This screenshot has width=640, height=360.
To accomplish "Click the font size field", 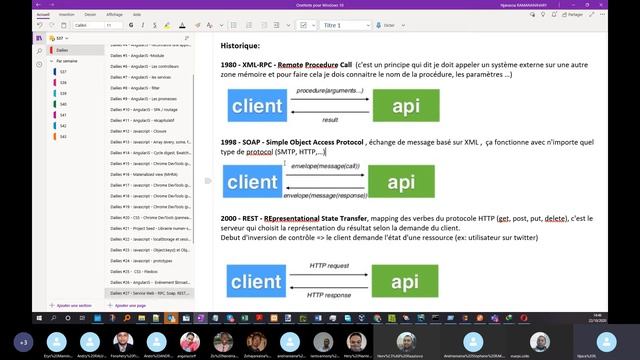I will [113, 25].
